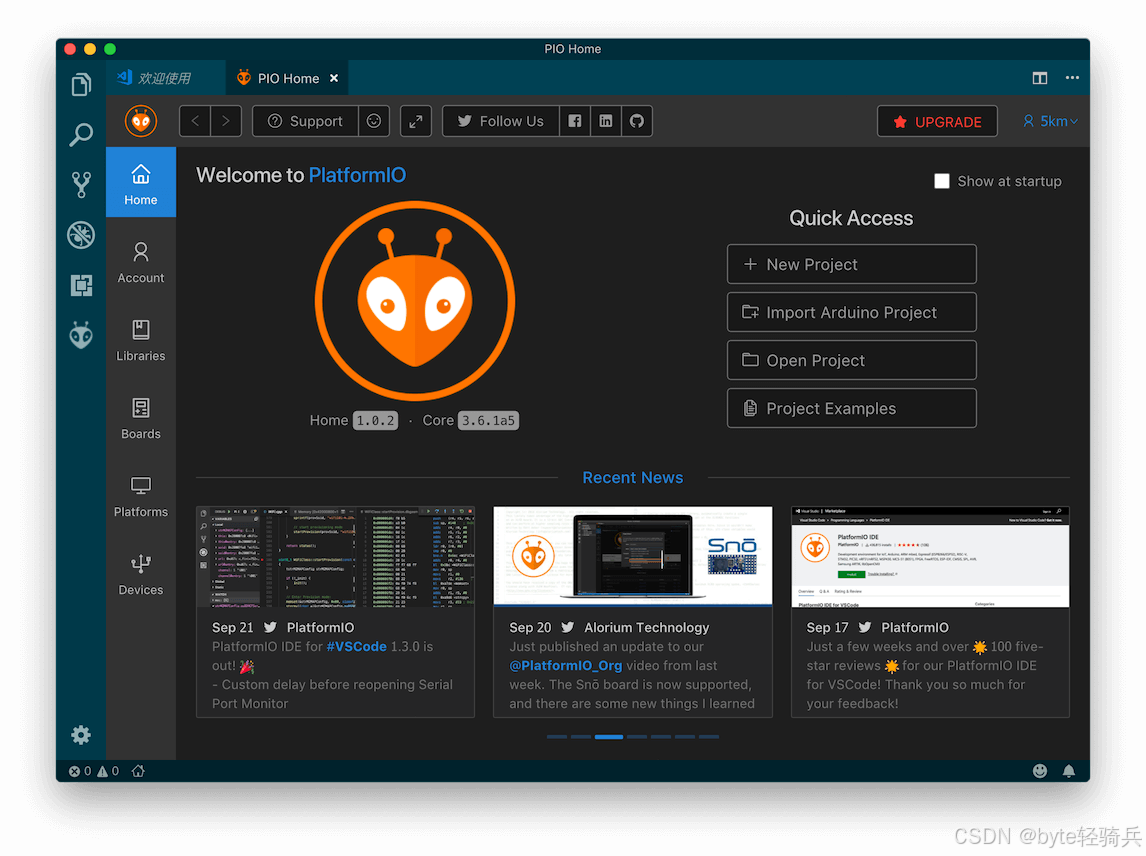Open the Sep 20 Snō board thumbnail

click(633, 556)
